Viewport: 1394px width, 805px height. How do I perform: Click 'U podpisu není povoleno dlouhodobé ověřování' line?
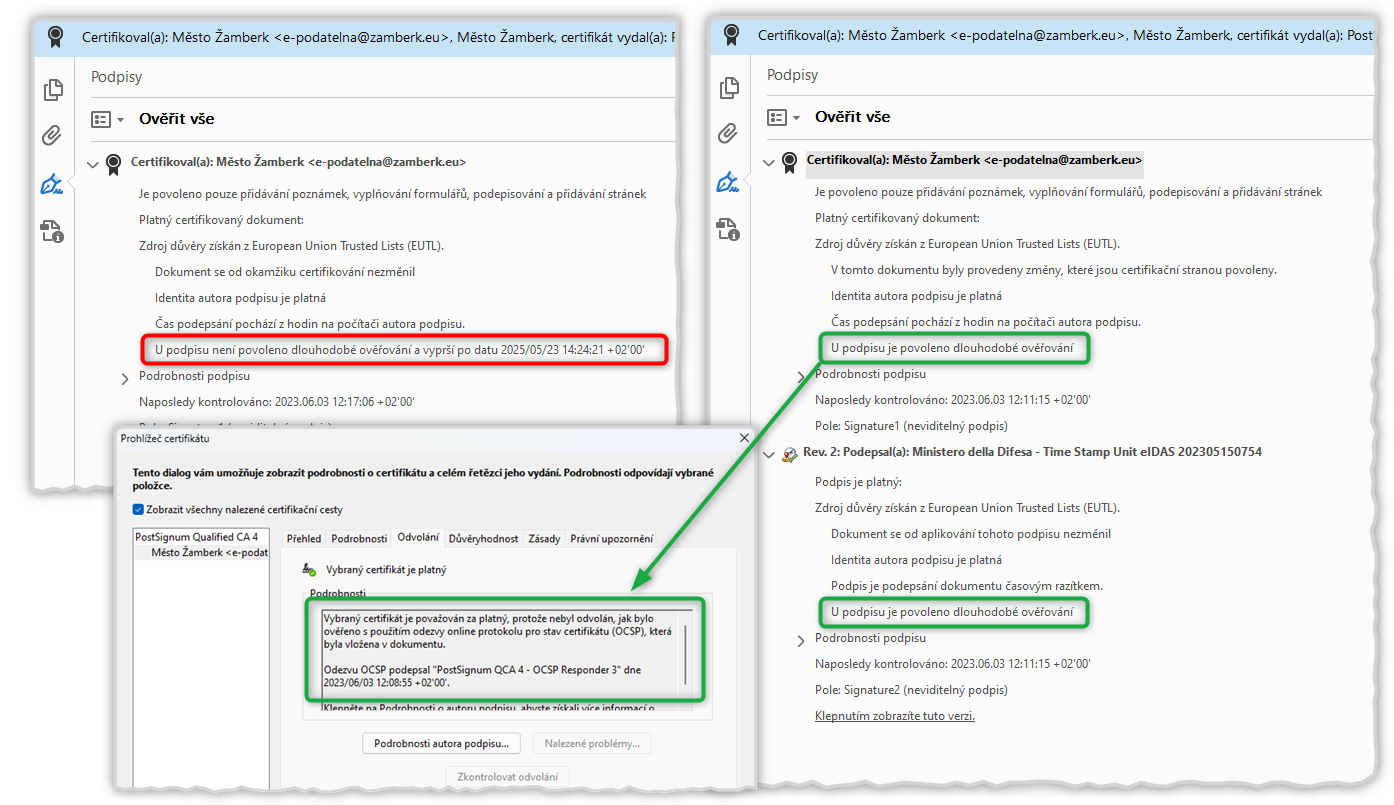coord(400,350)
